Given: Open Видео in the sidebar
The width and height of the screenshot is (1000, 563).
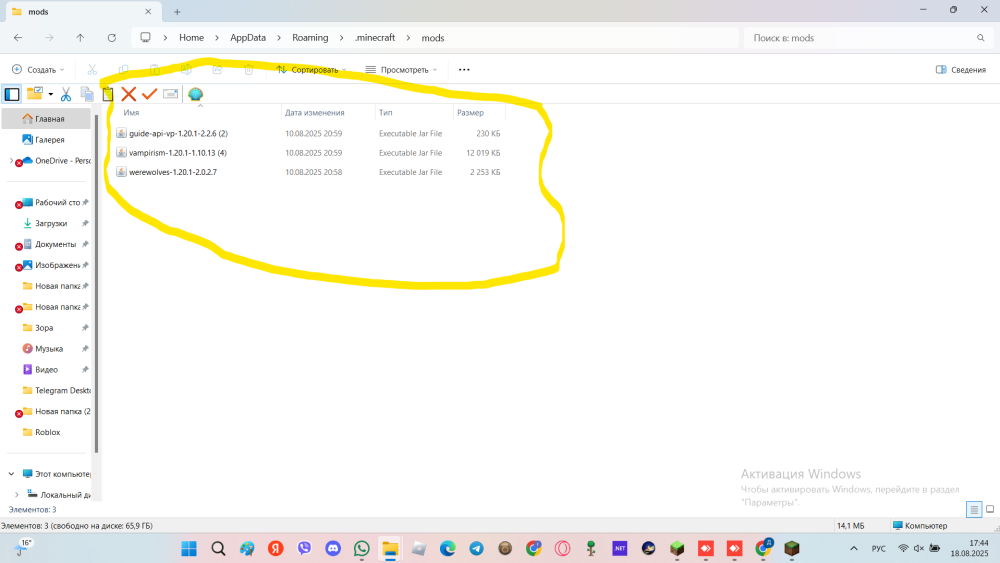Looking at the screenshot, I should tap(48, 370).
